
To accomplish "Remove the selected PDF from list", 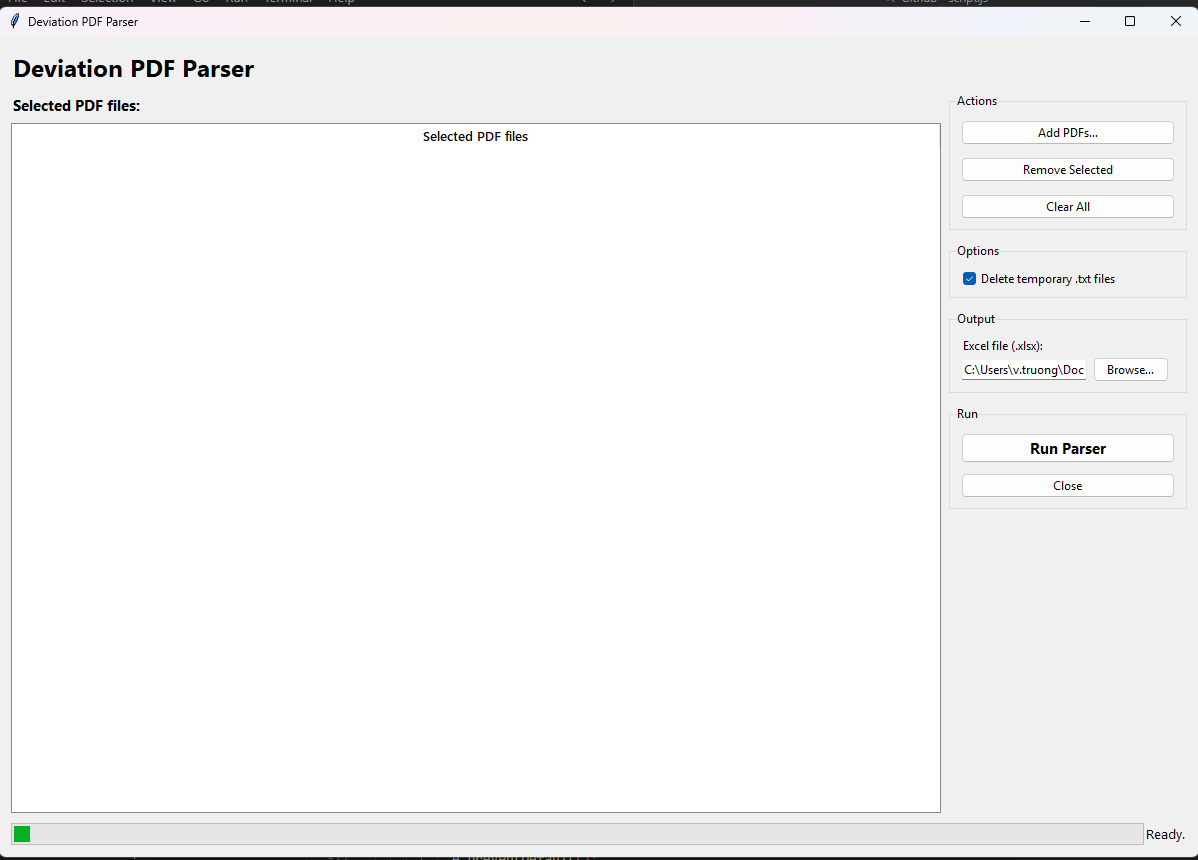I will coord(1067,170).
